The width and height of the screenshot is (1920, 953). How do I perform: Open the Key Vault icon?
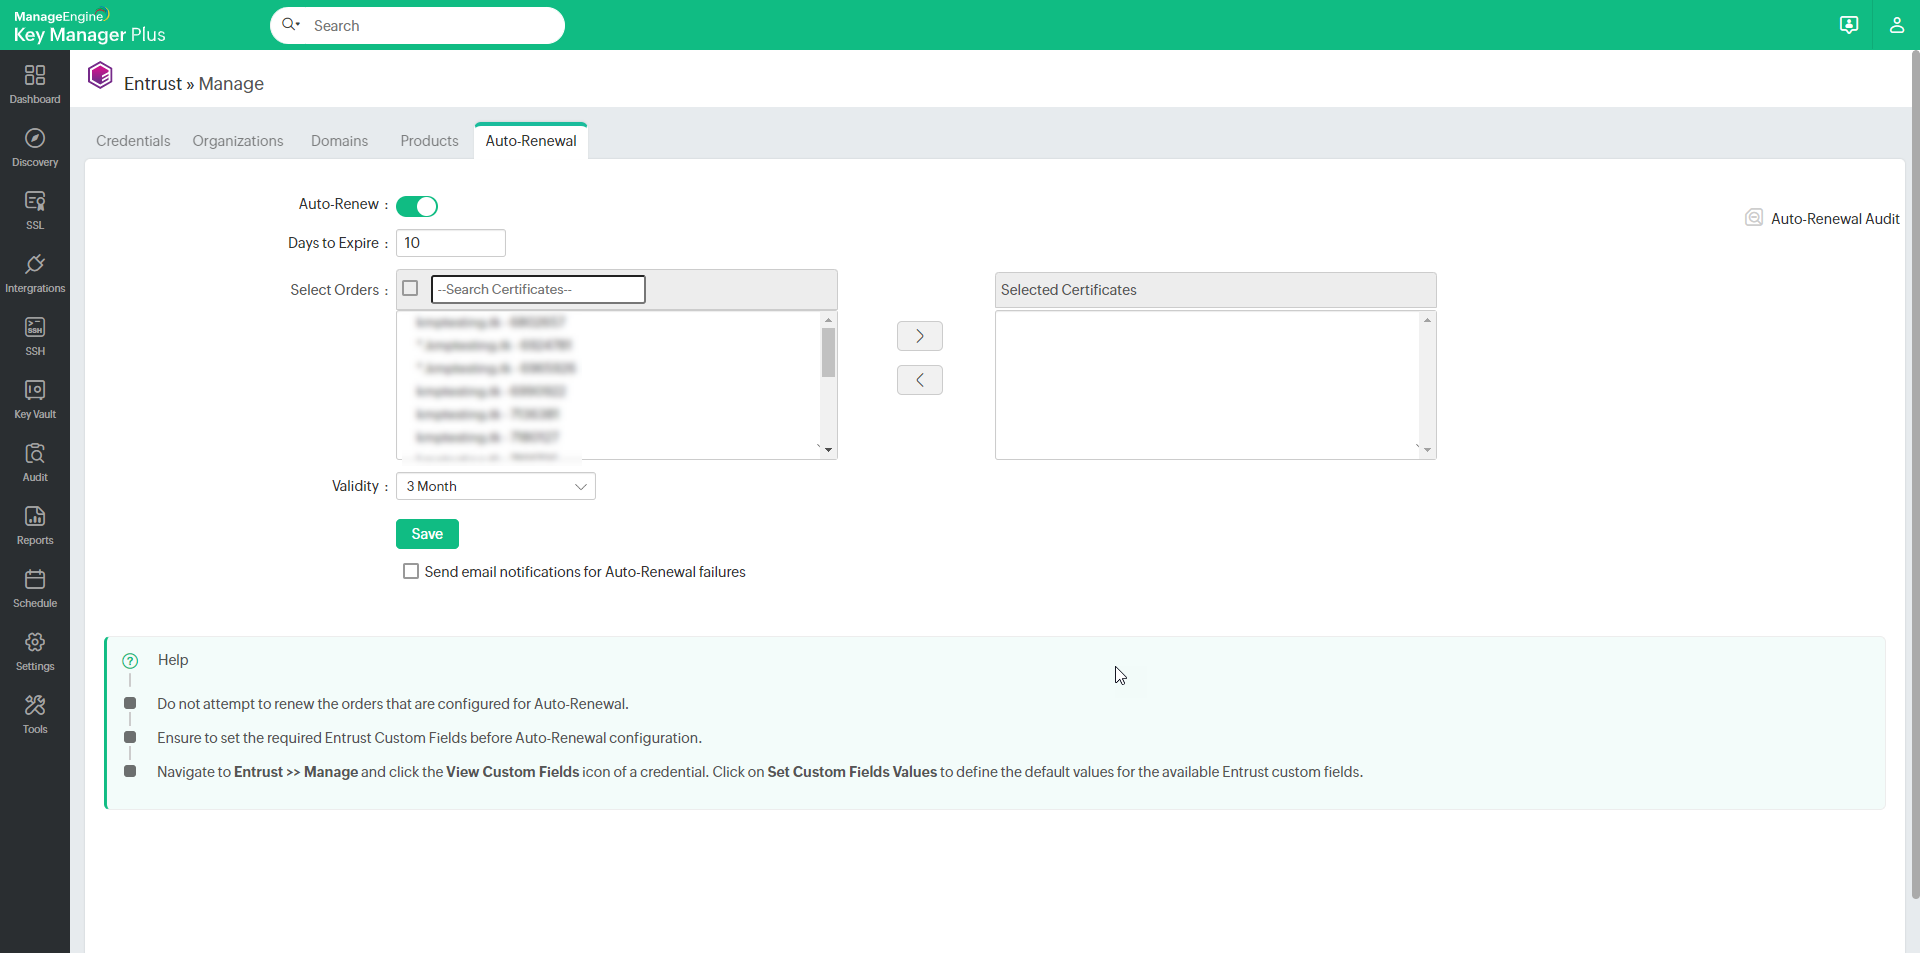point(35,390)
